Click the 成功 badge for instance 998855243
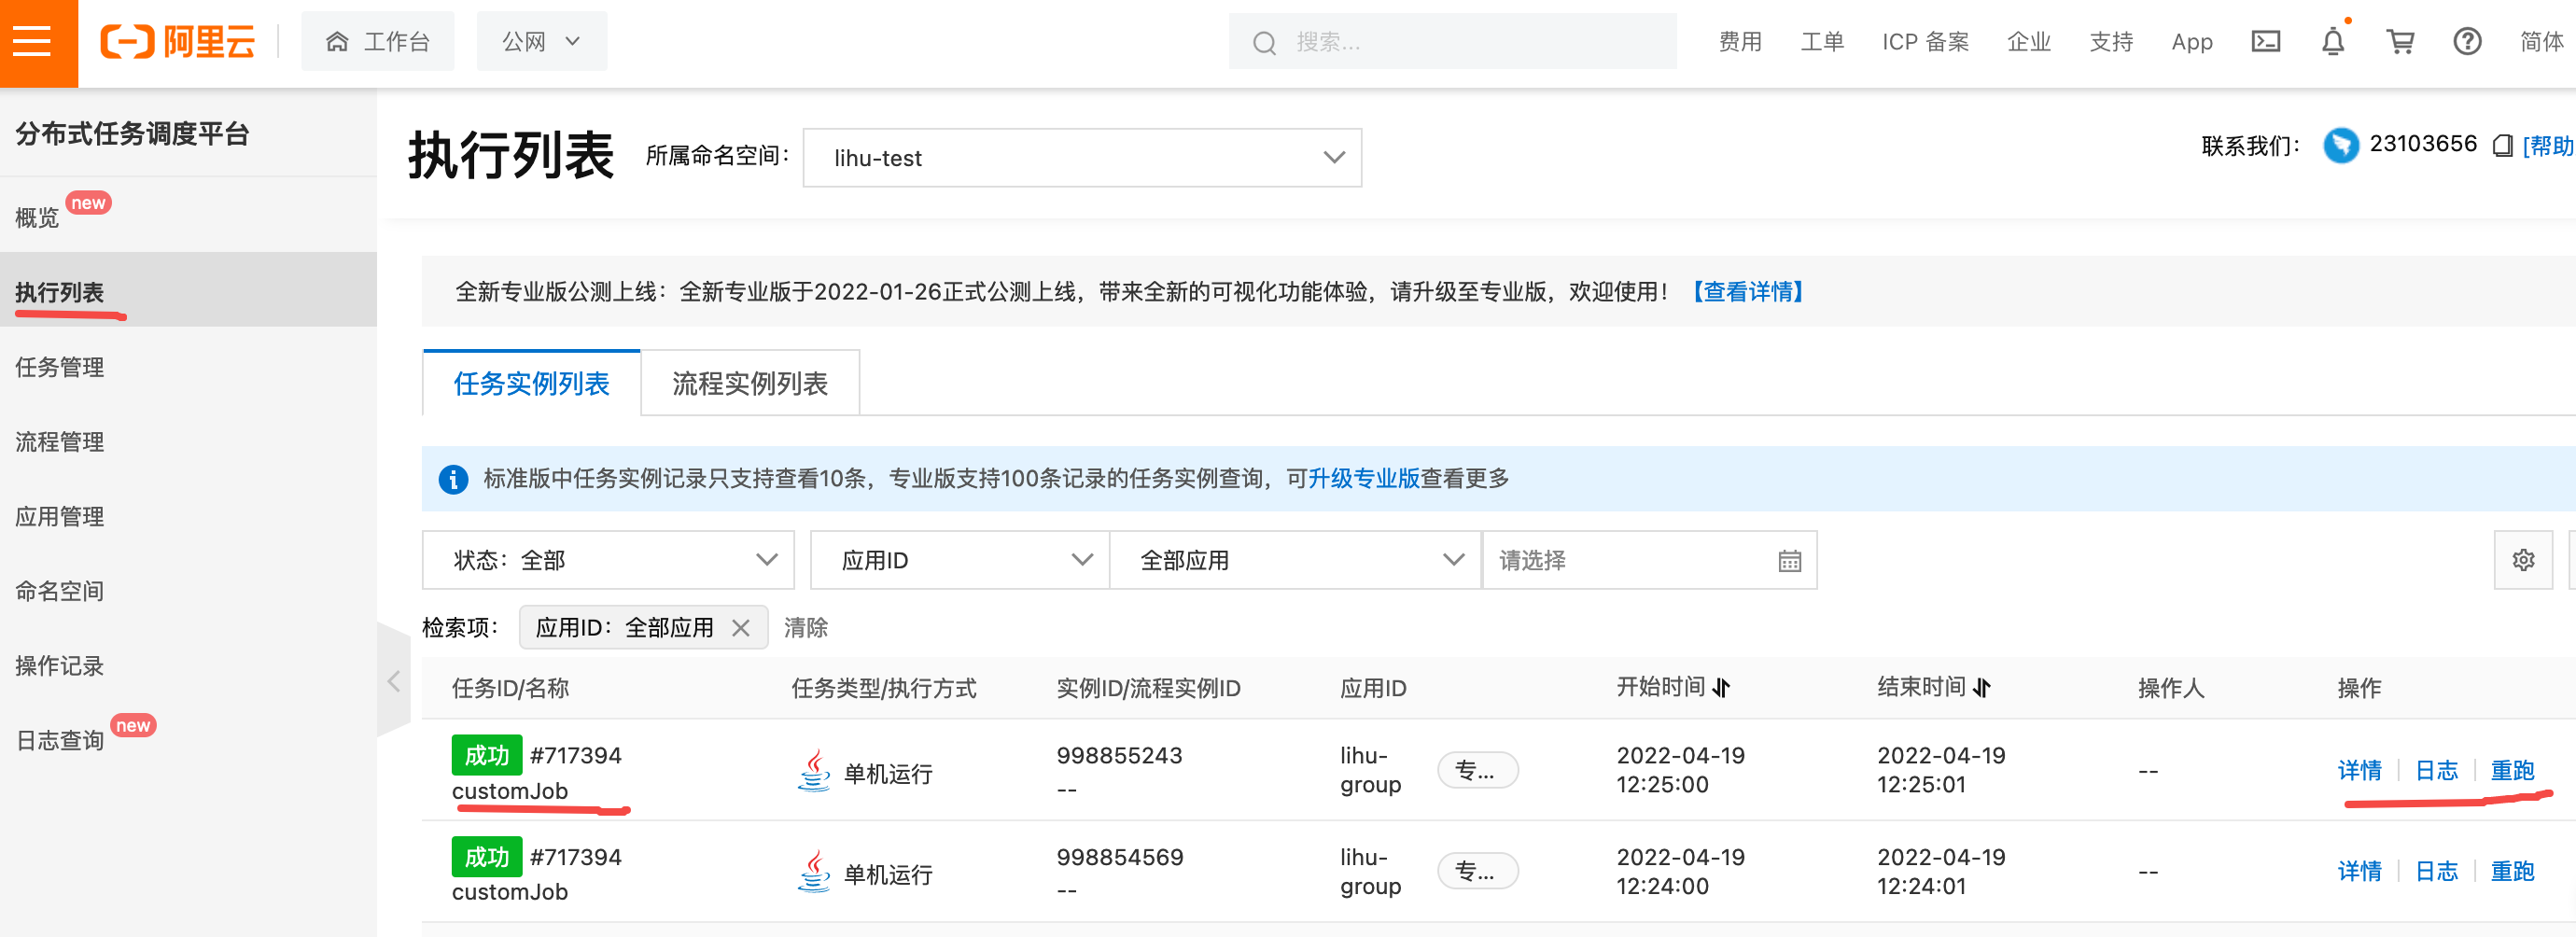Viewport: 2576px width, 937px height. (x=487, y=755)
